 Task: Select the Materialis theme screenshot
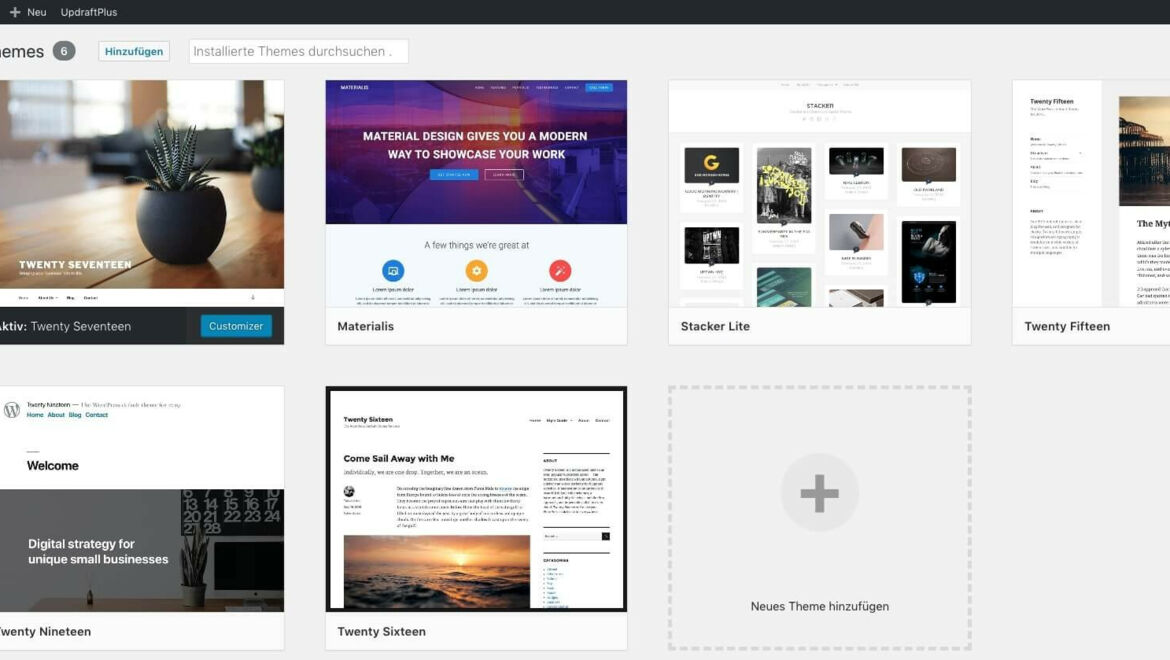(476, 193)
